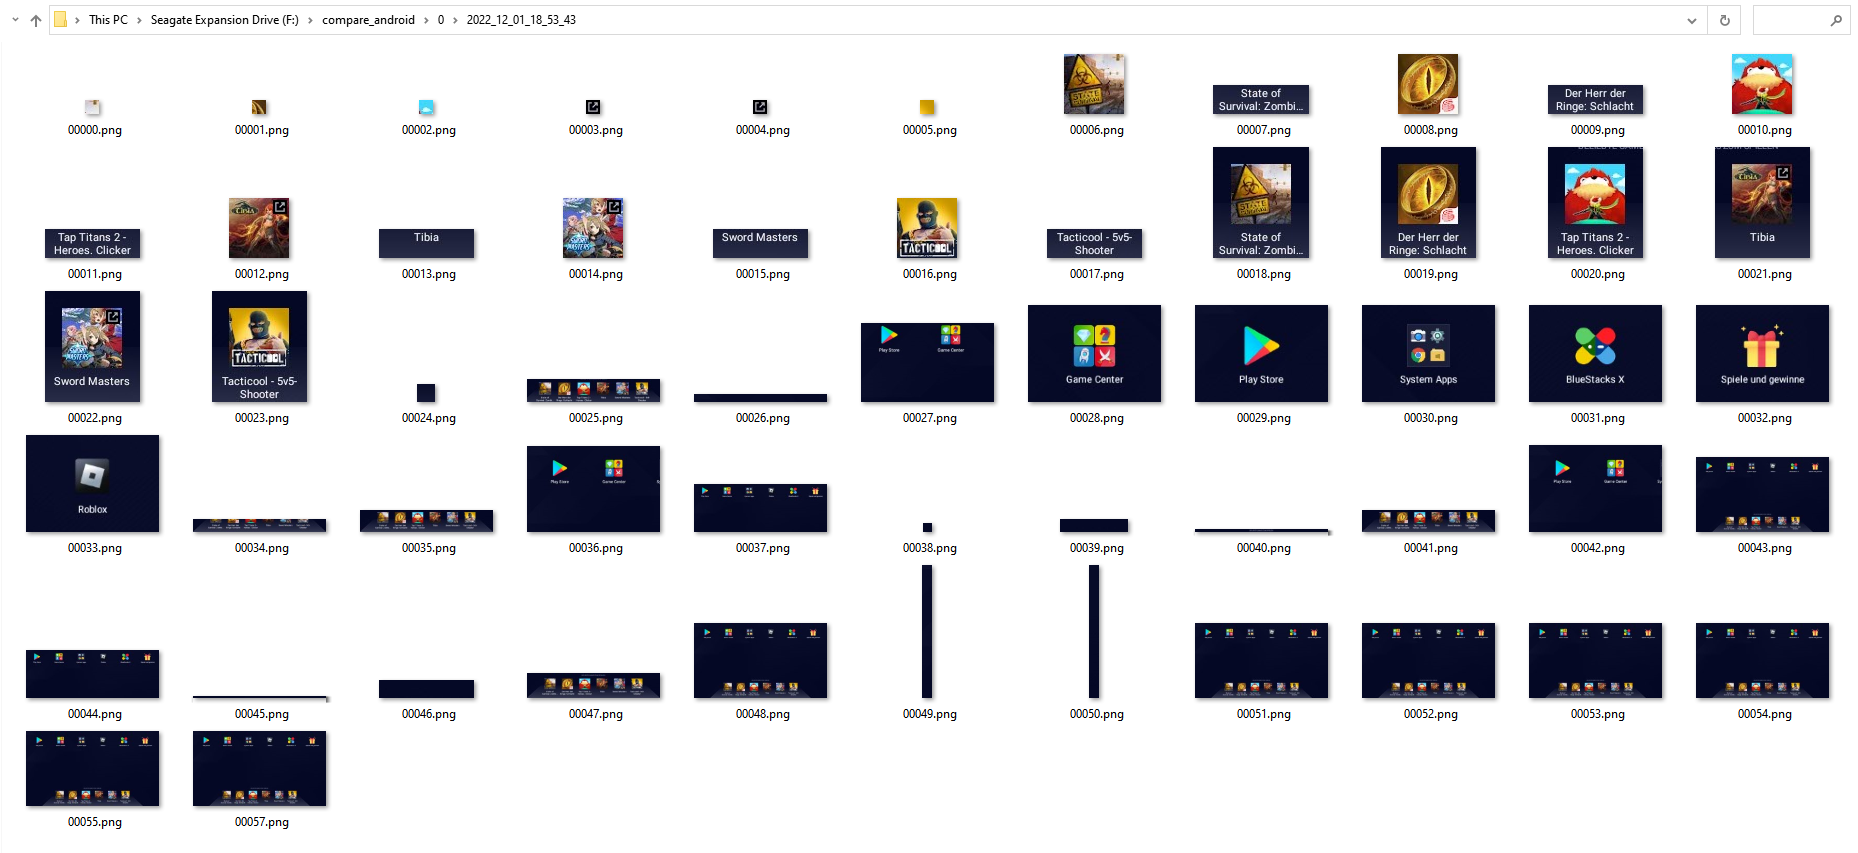
Task: Click the file name 00043.png
Action: pos(1765,548)
